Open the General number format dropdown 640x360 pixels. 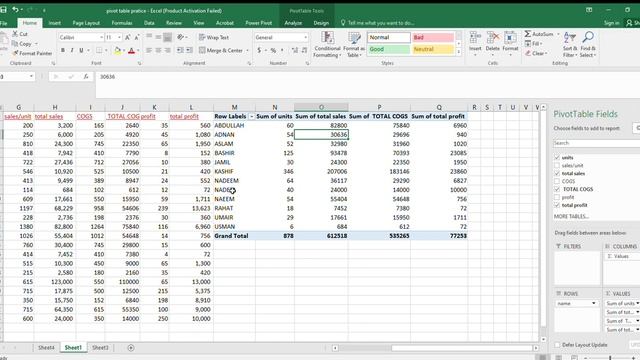pyautogui.click(x=305, y=37)
